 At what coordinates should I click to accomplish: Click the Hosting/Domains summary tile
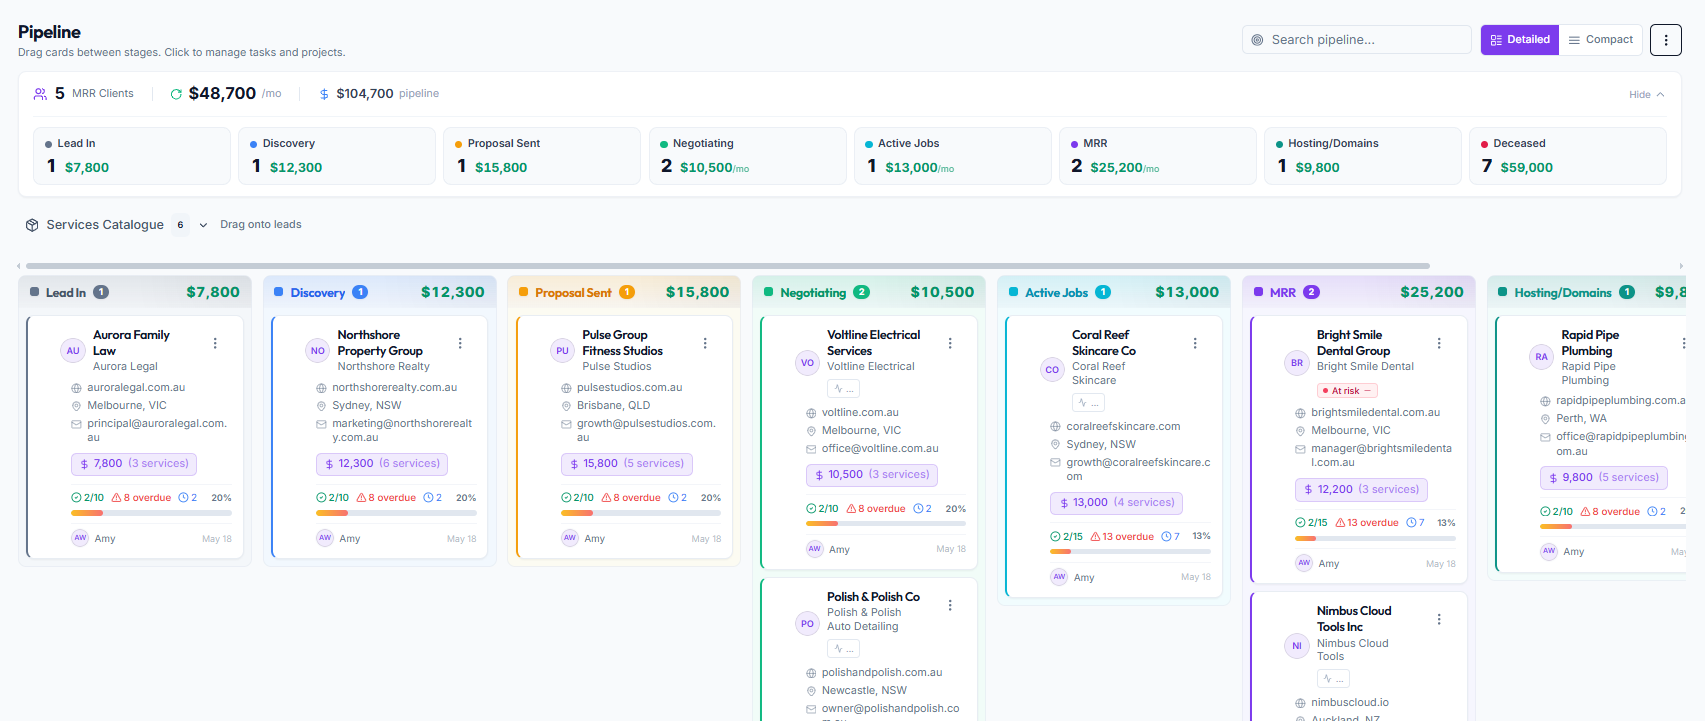pos(1363,156)
